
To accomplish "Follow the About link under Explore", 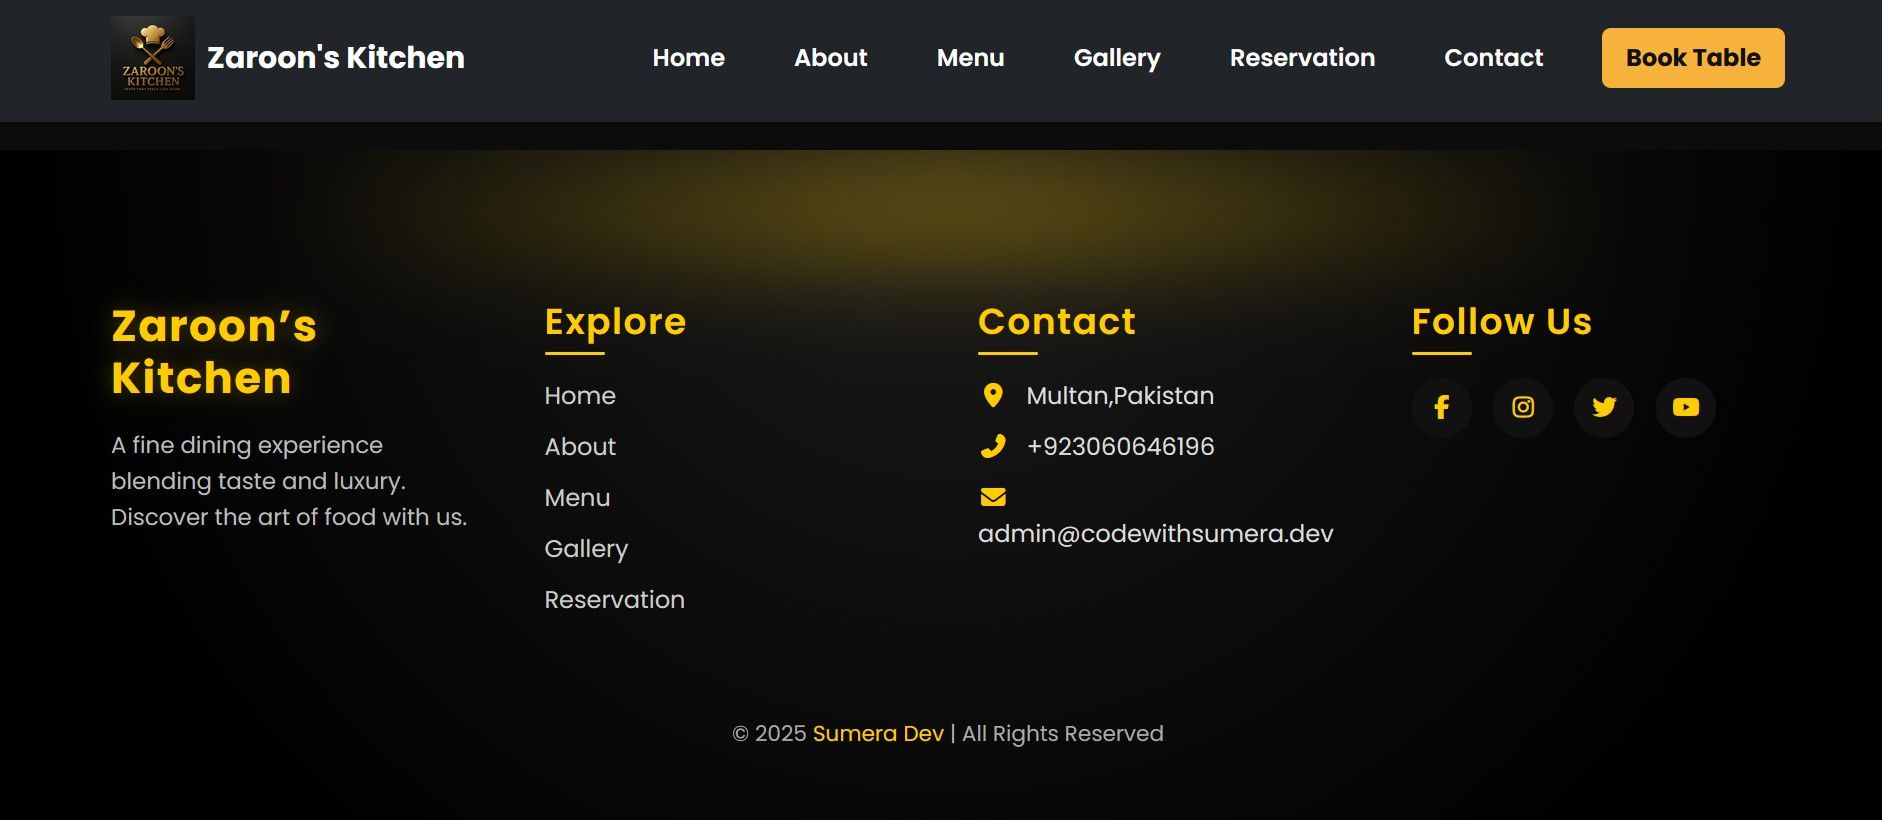I will point(580,446).
